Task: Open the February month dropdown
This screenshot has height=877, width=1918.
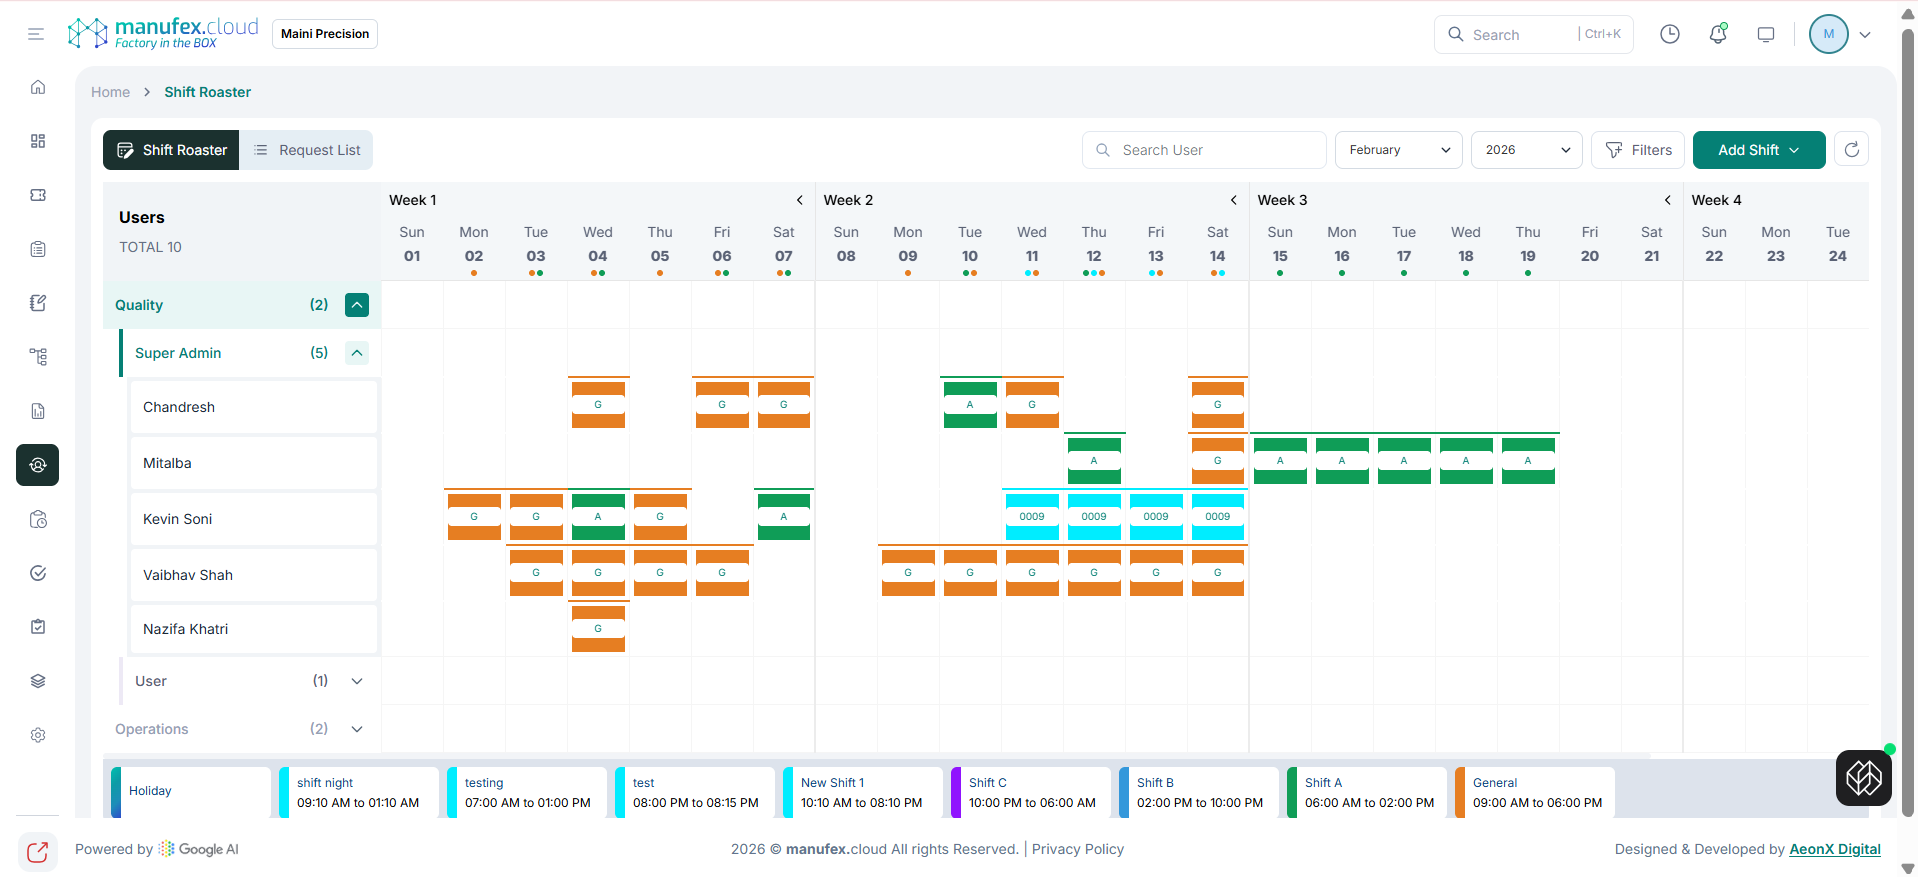Action: (x=1398, y=150)
